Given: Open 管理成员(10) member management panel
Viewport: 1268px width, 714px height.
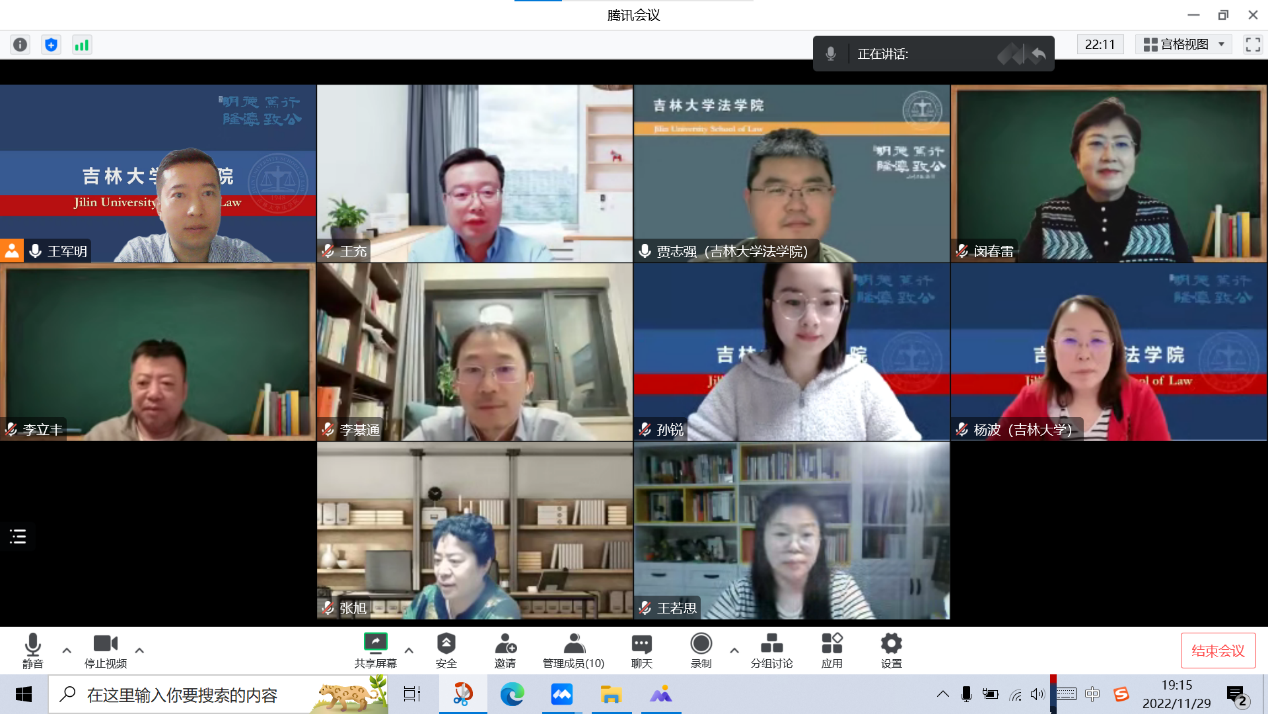Looking at the screenshot, I should click(573, 645).
